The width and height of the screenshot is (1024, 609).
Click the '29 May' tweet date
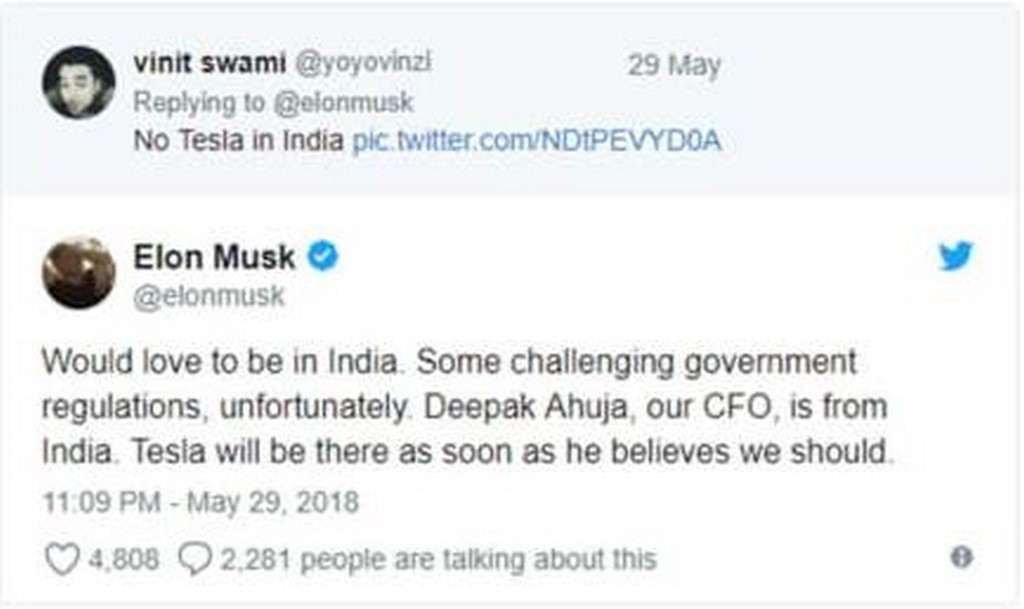(x=673, y=66)
